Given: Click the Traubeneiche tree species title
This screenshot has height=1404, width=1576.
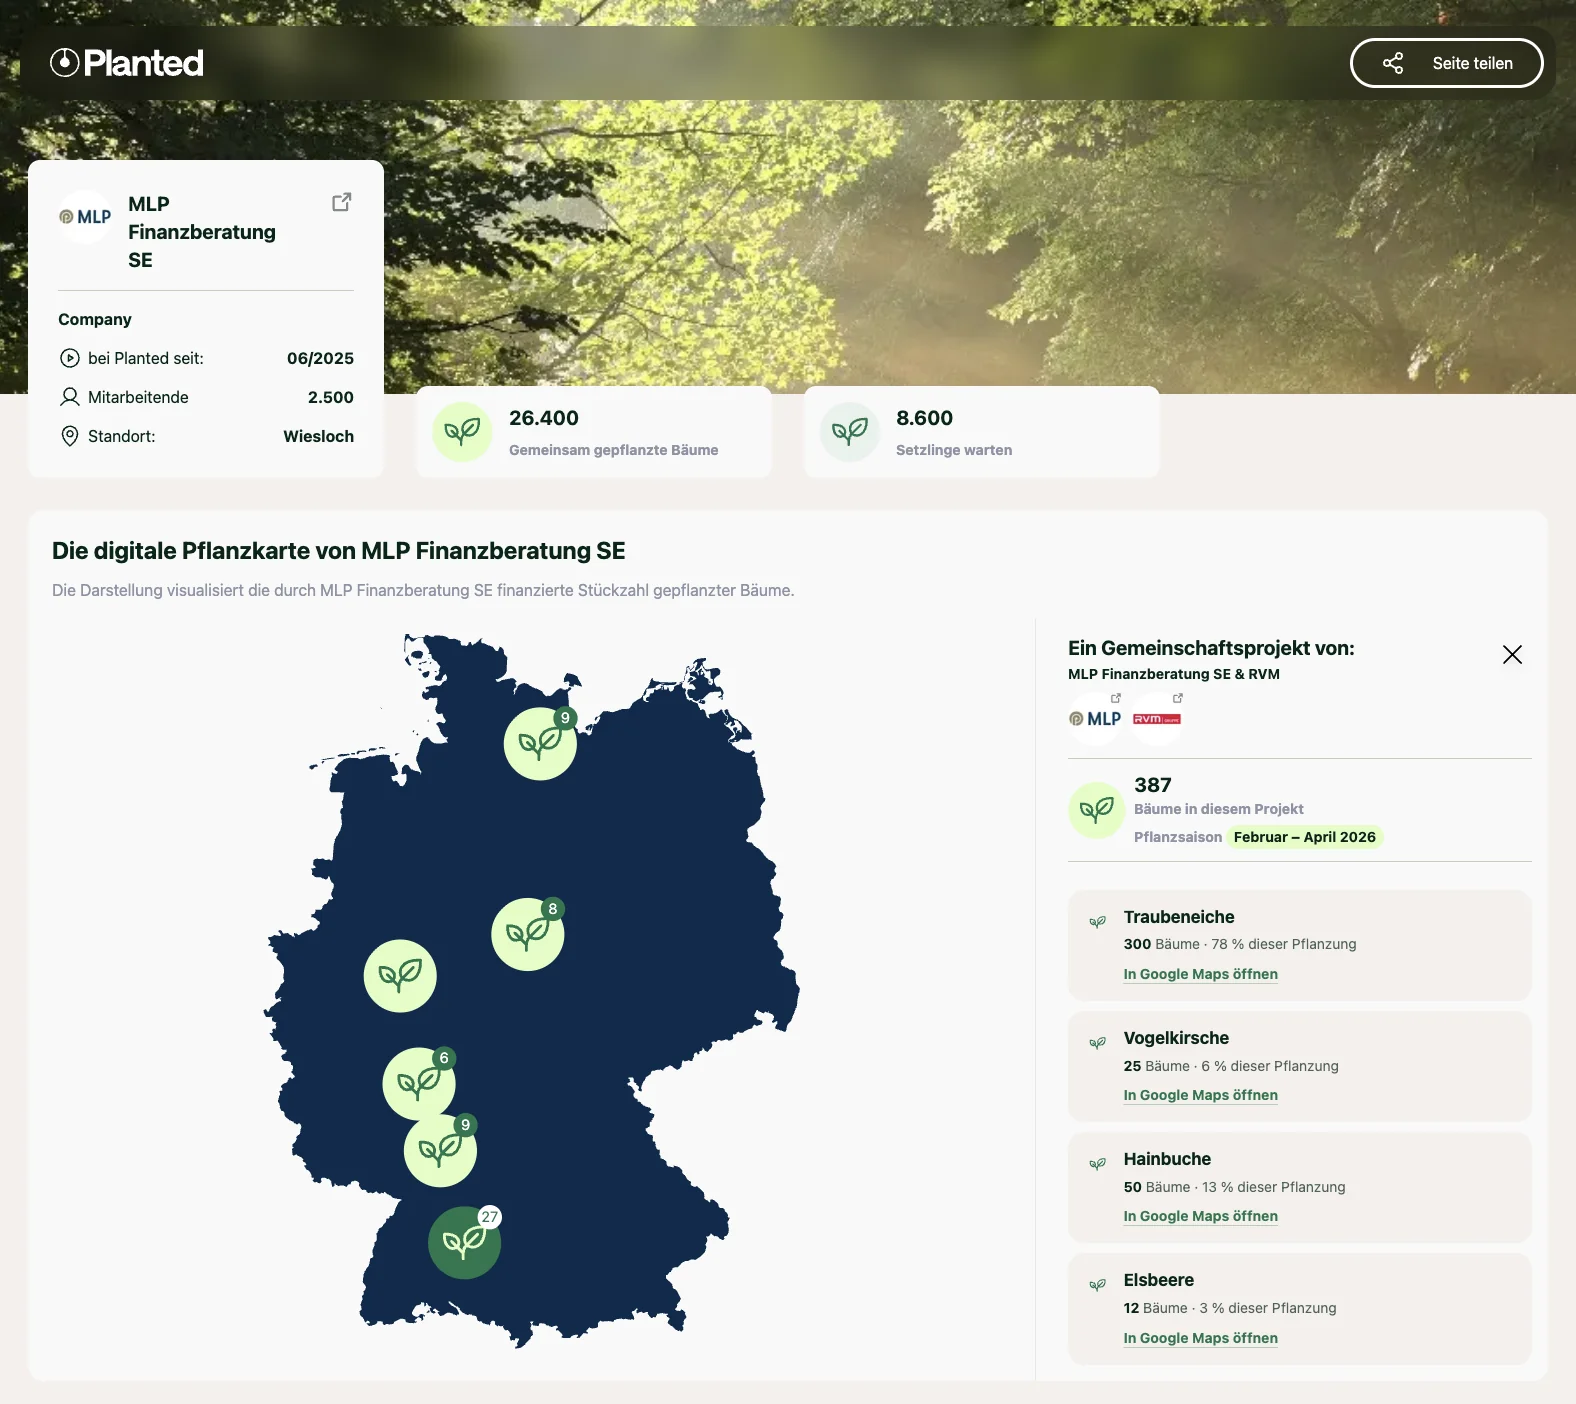Looking at the screenshot, I should 1179,917.
